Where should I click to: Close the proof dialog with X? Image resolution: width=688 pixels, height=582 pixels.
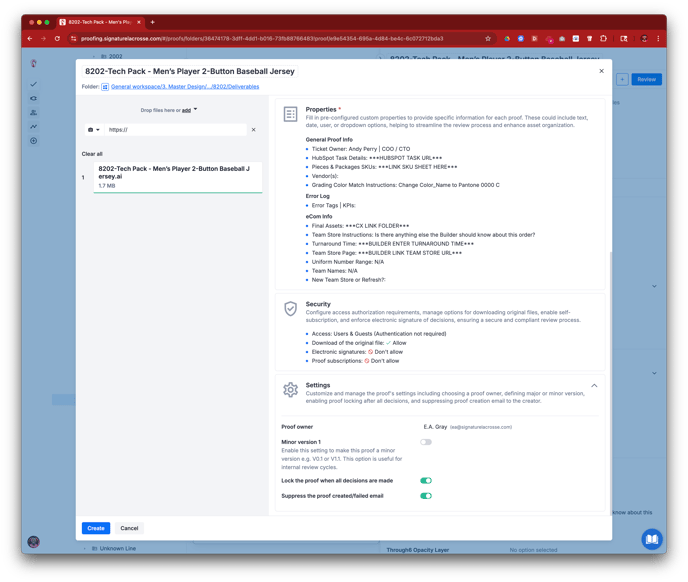(x=601, y=71)
